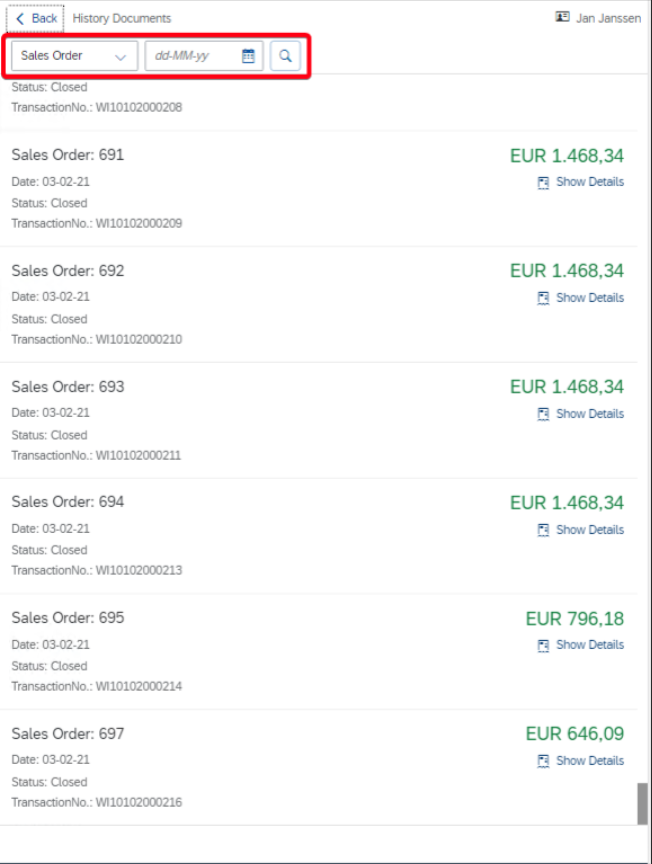Click the vertical scrollbar thumb
The image size is (652, 864).
point(642,804)
